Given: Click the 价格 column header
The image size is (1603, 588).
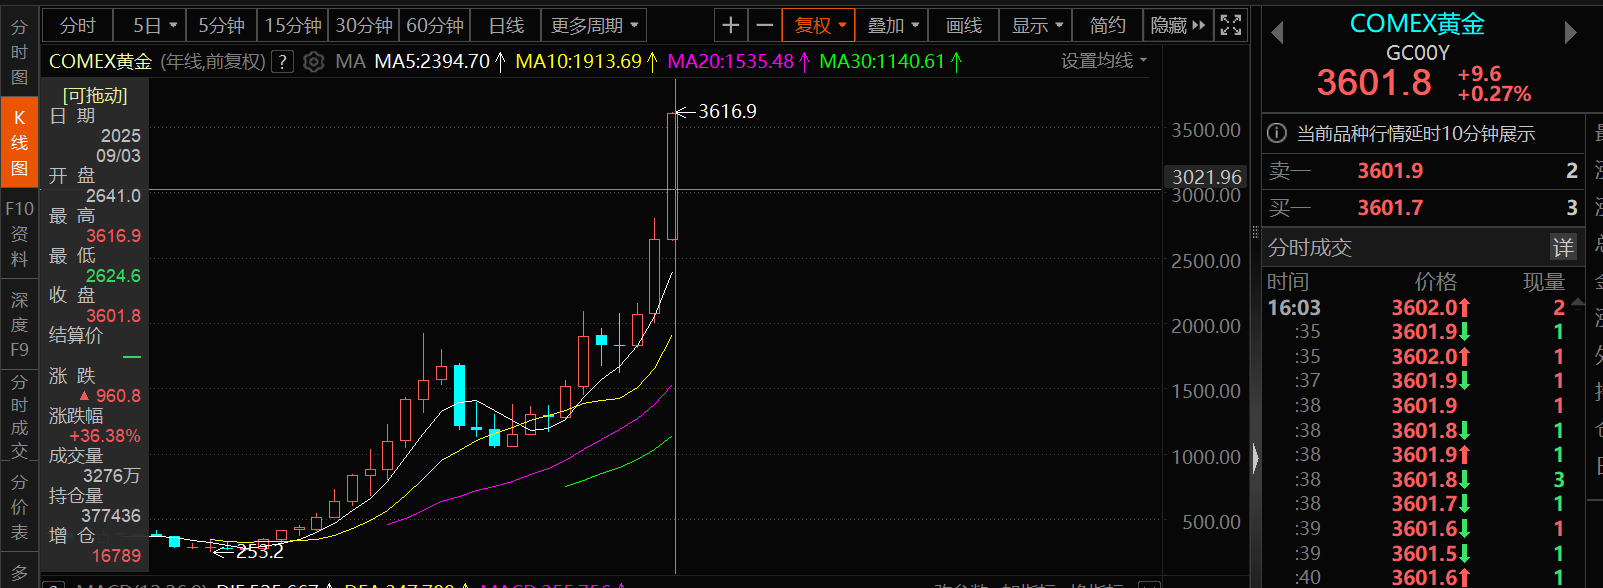Looking at the screenshot, I should pos(1435,282).
